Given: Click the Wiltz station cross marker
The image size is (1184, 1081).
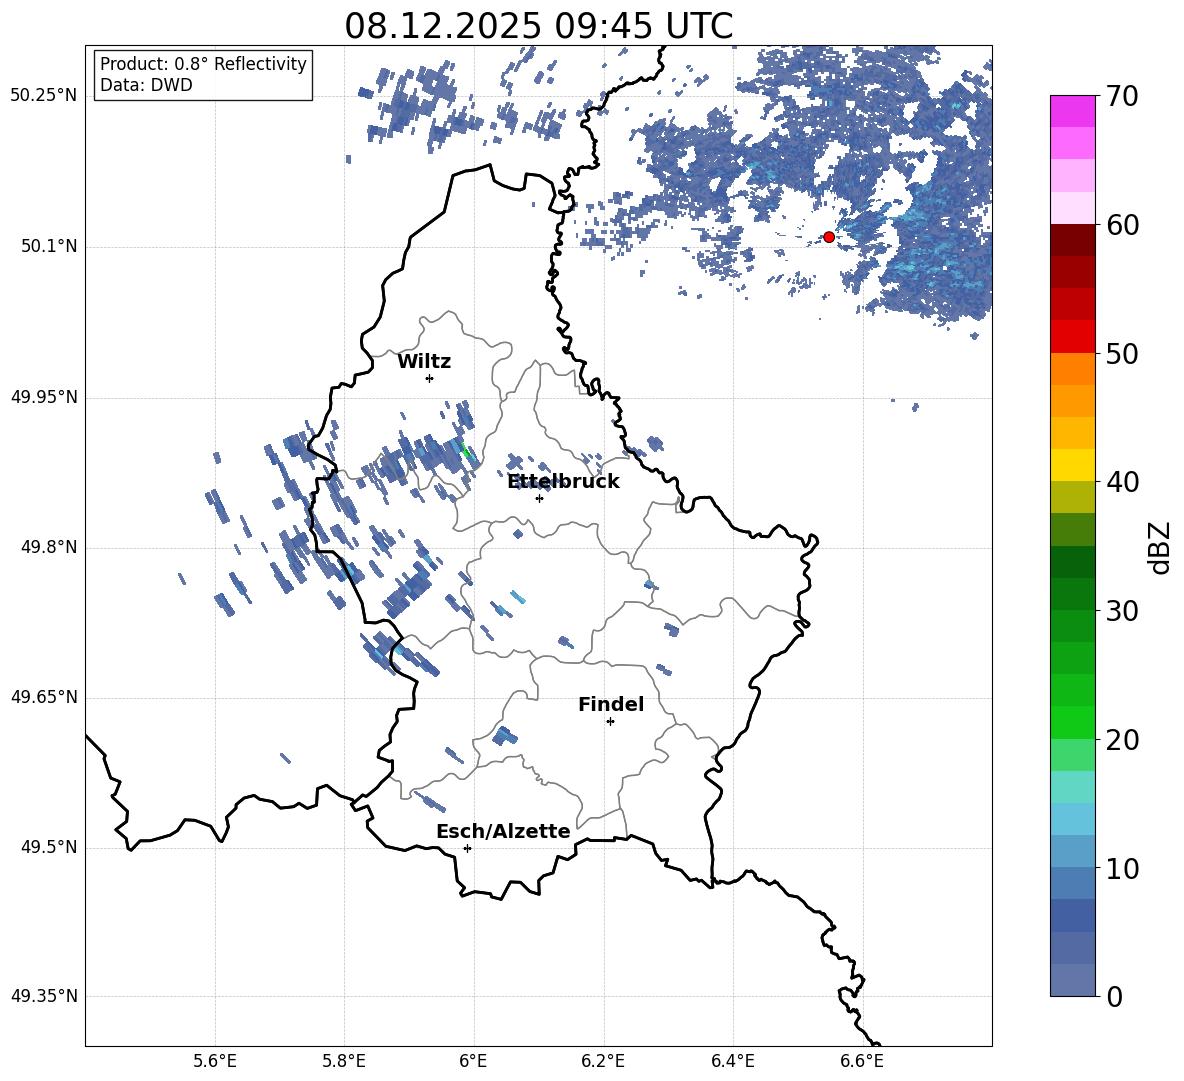Looking at the screenshot, I should [x=430, y=378].
